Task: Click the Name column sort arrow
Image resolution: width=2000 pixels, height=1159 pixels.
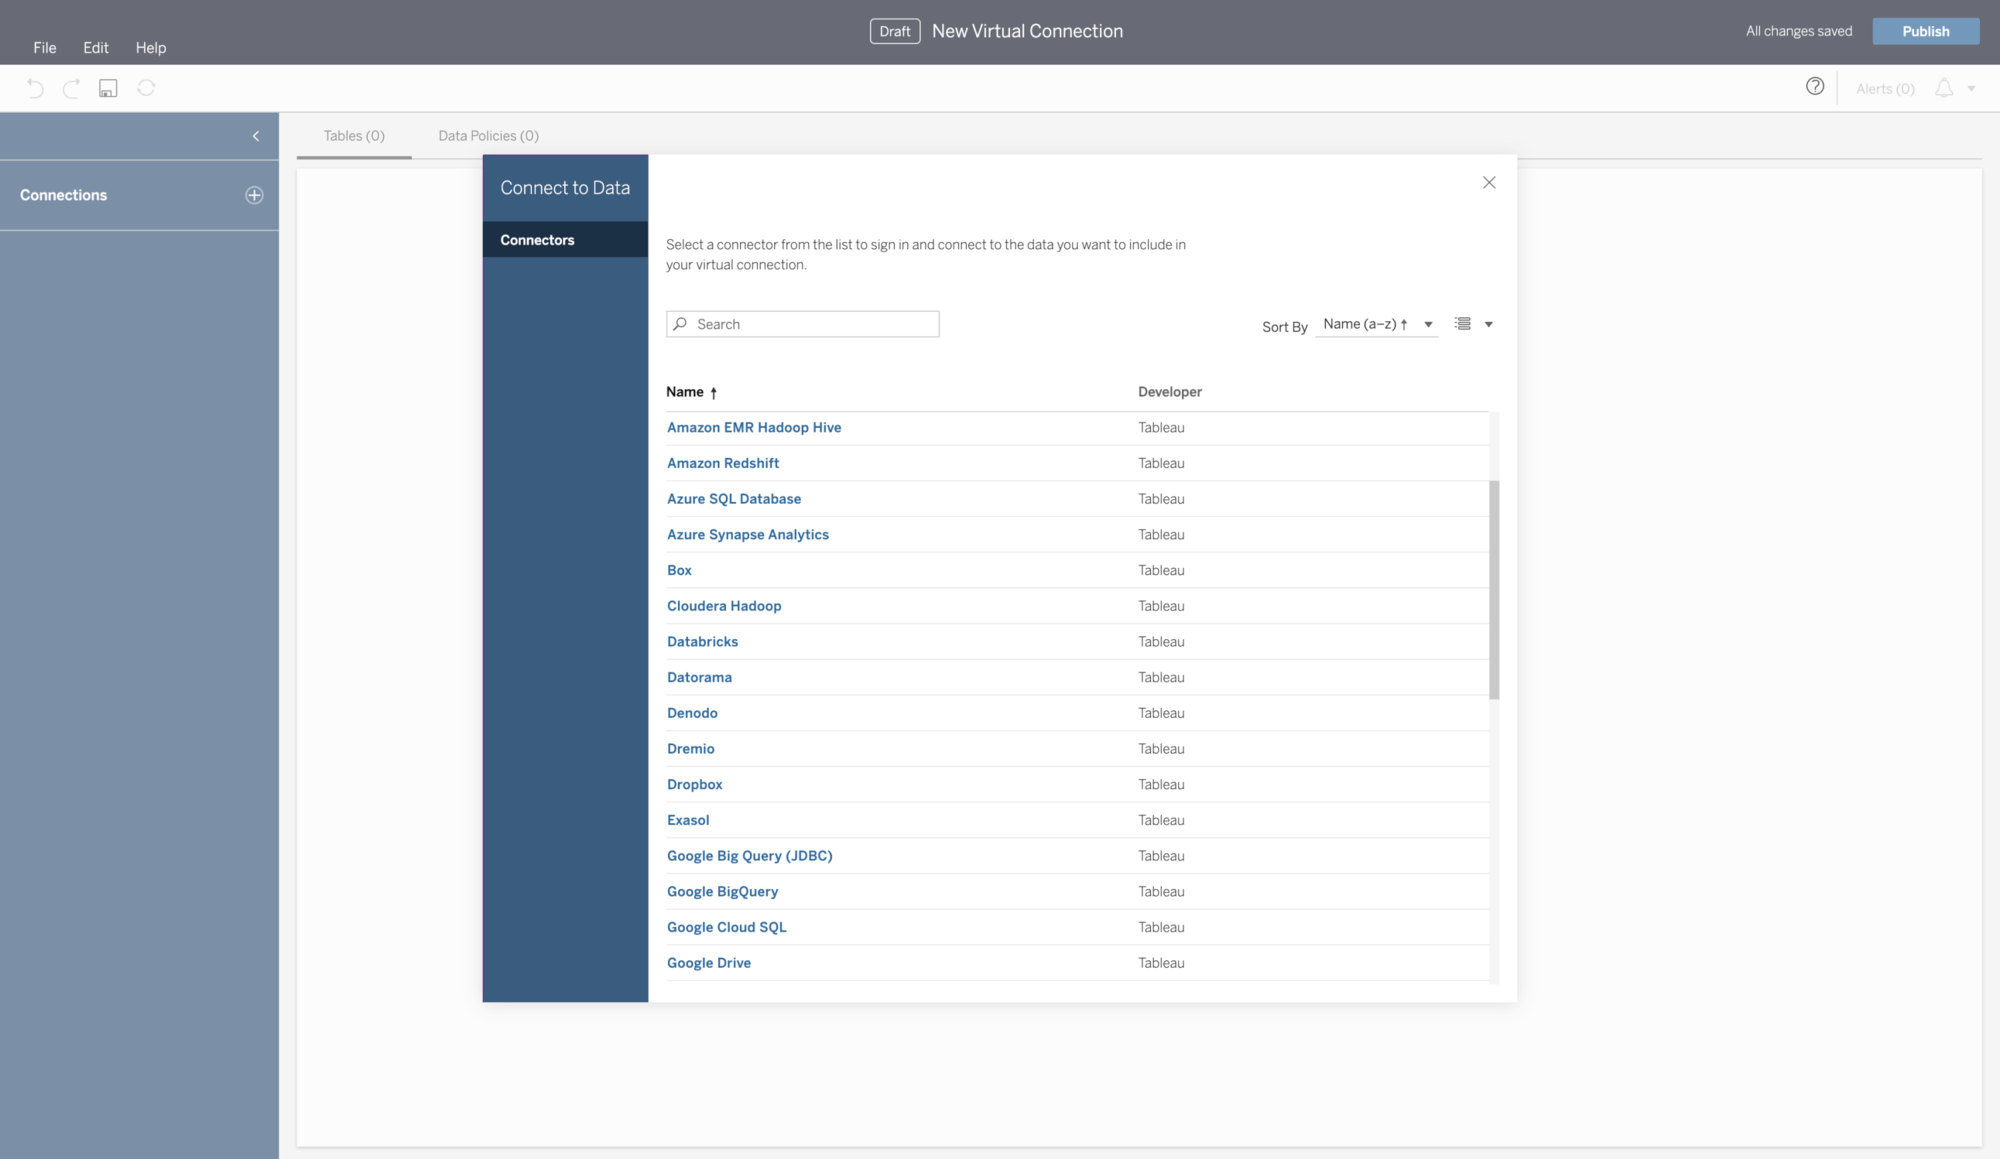Action: click(714, 392)
